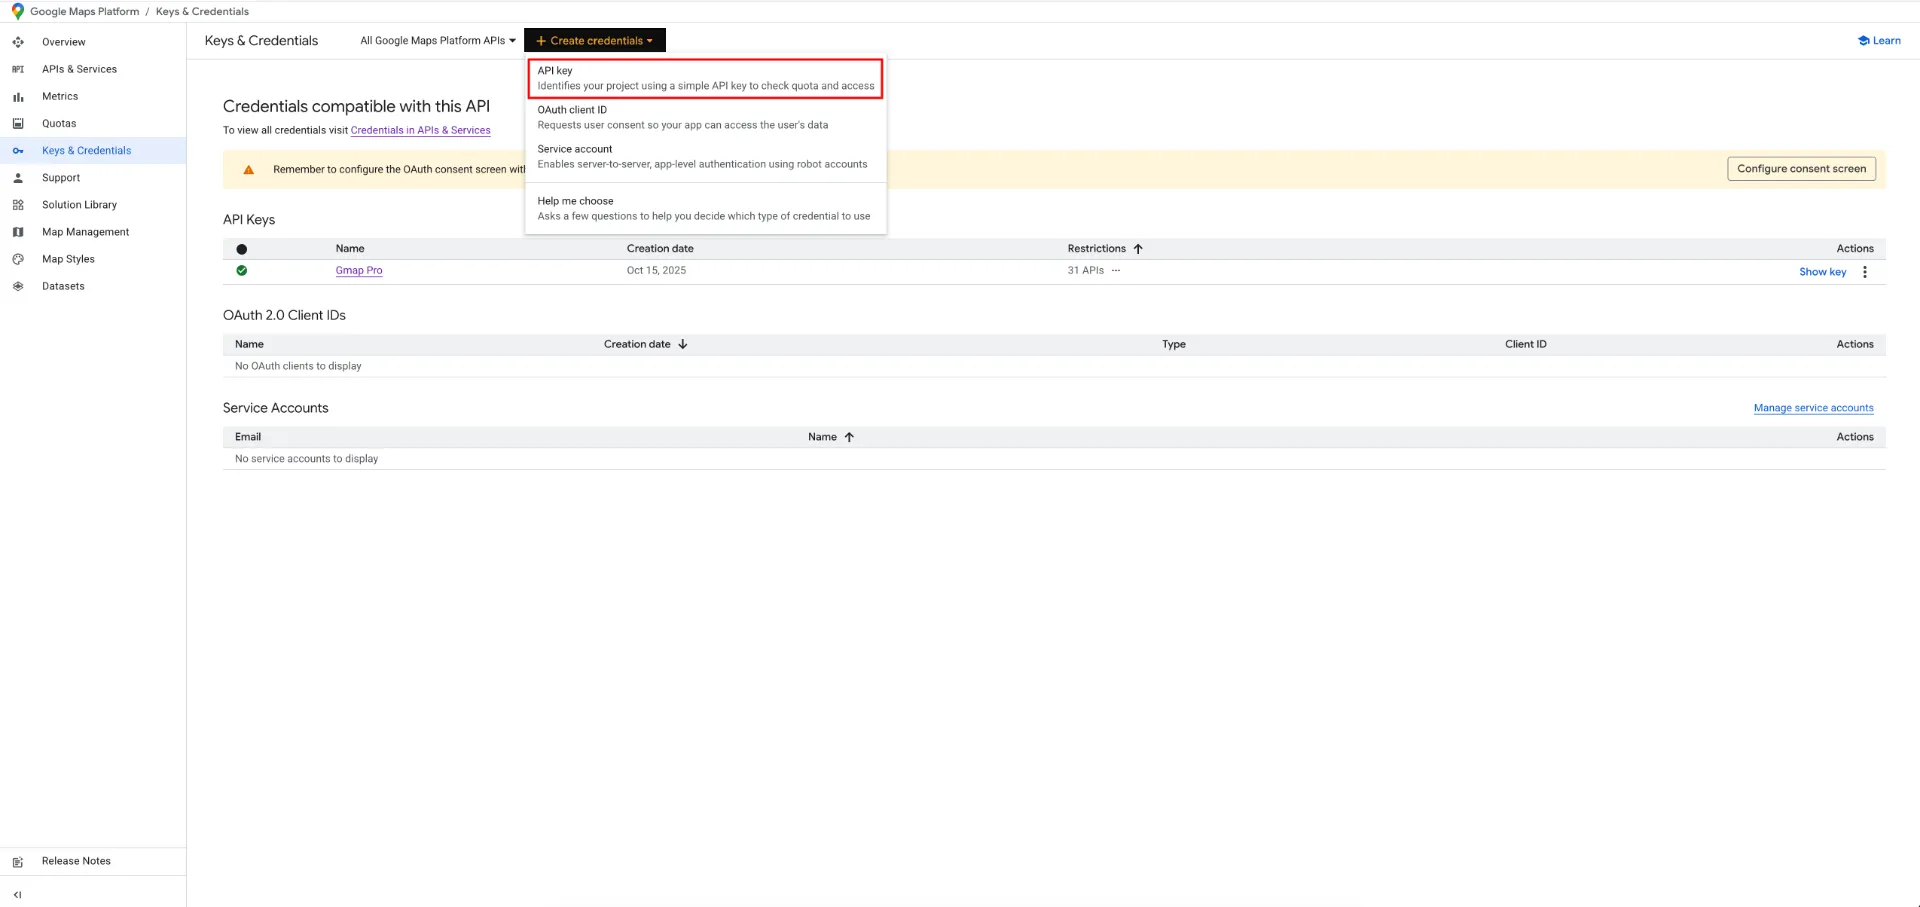Open Solution Library in the sidebar
The height and width of the screenshot is (907, 1920).
click(x=79, y=205)
